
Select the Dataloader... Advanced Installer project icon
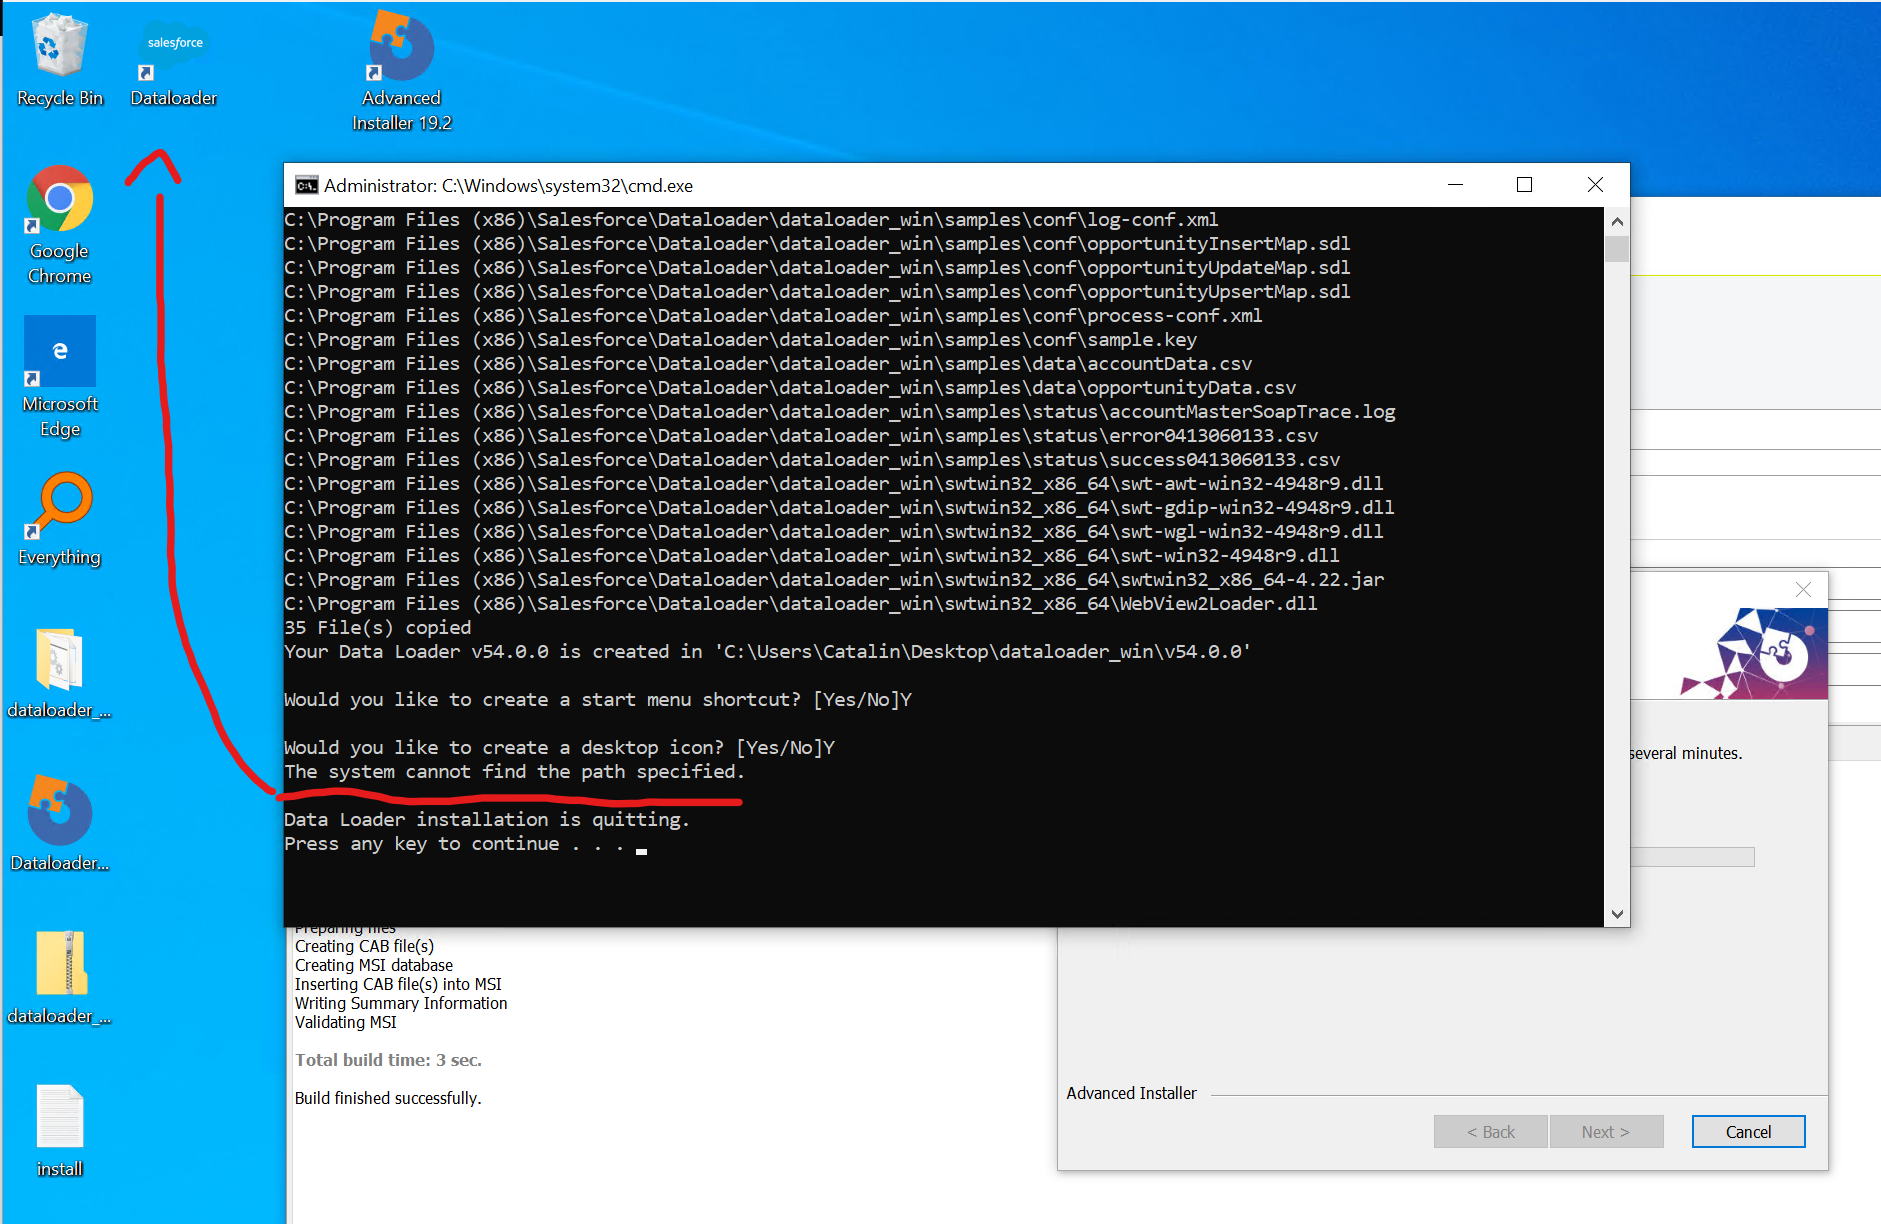coord(59,824)
